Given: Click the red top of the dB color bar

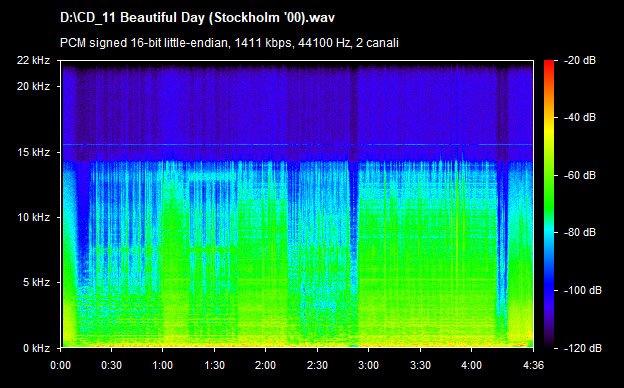Looking at the screenshot, I should coord(549,66).
